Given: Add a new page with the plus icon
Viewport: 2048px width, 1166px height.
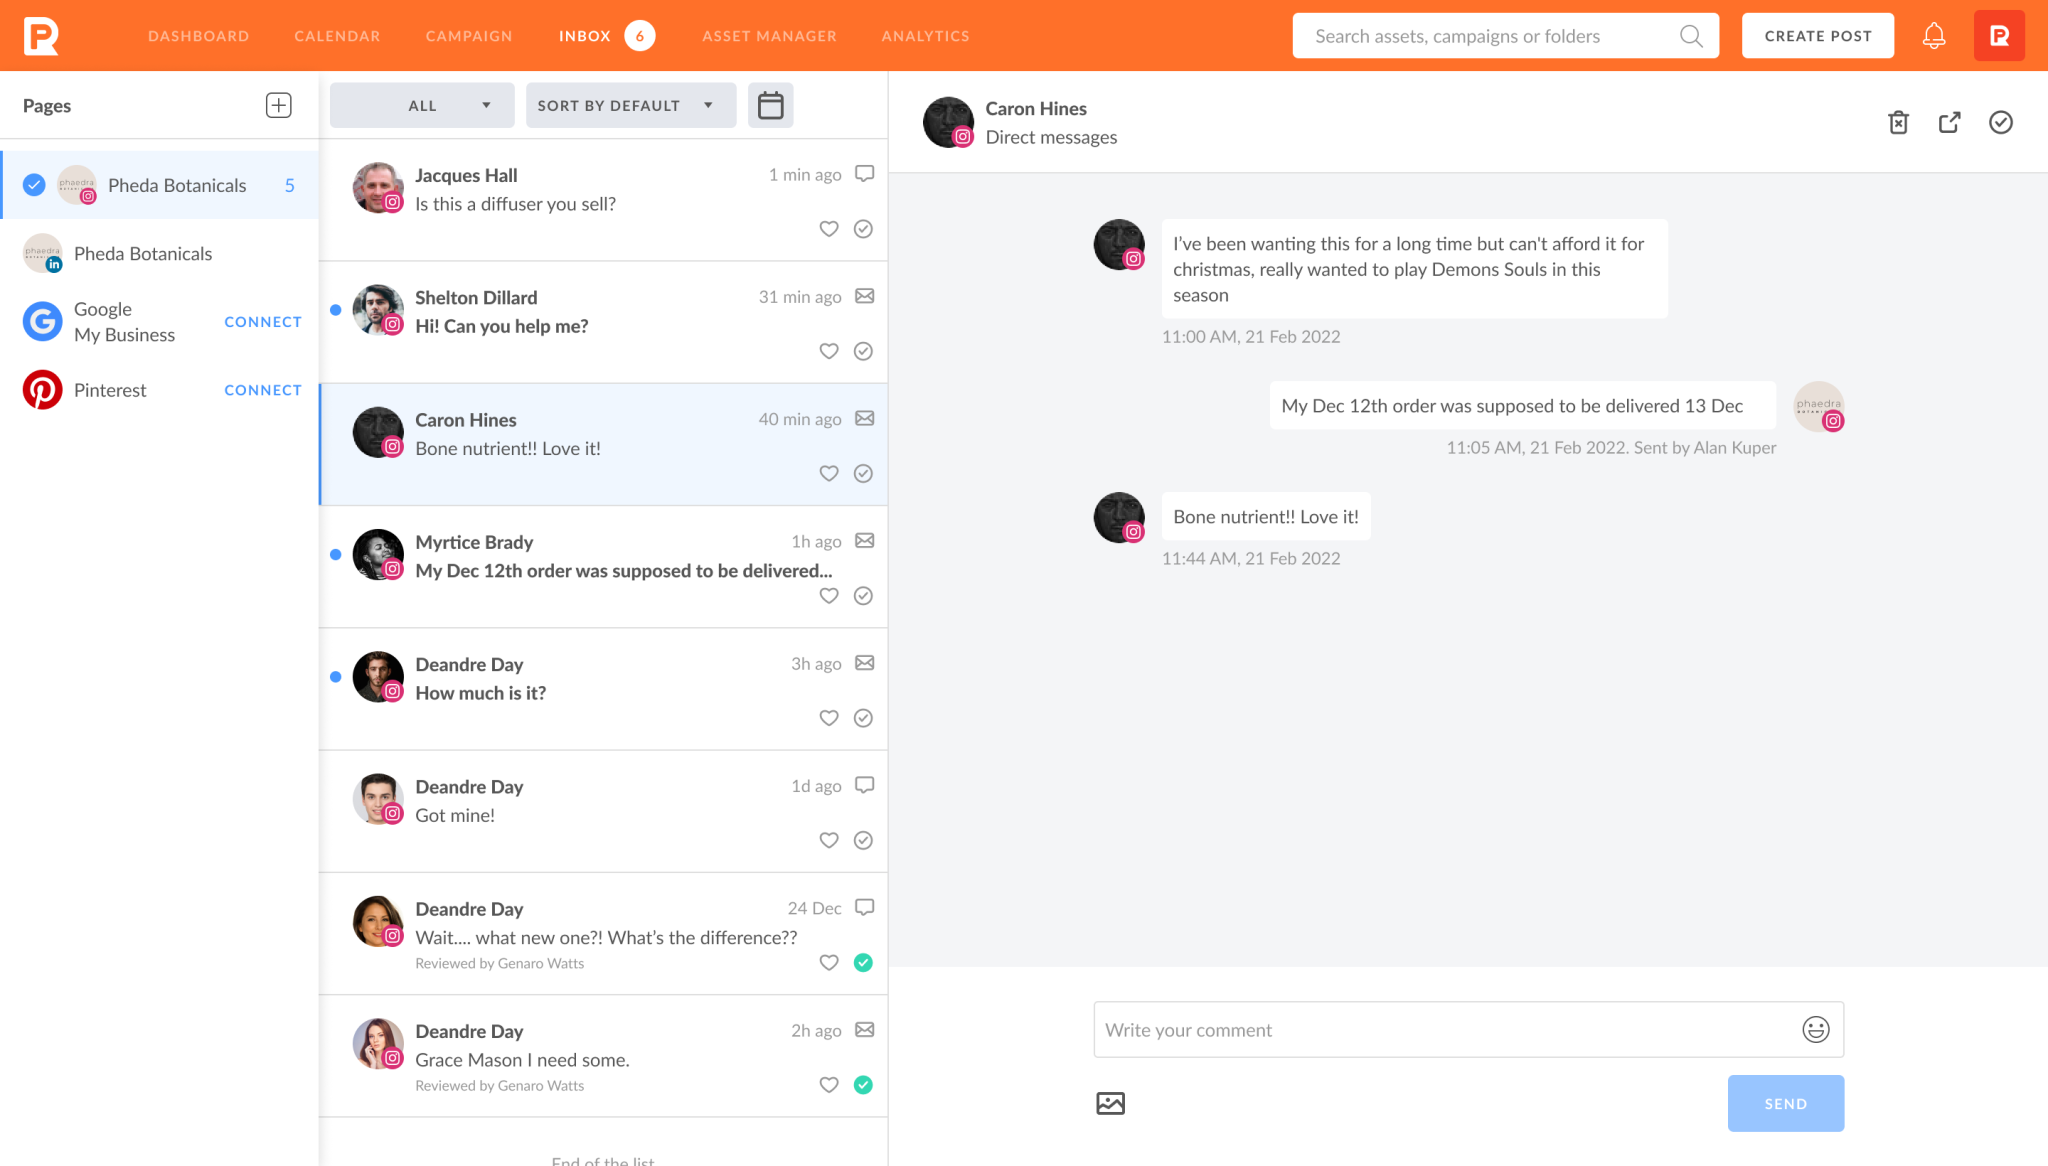Looking at the screenshot, I should [x=279, y=104].
